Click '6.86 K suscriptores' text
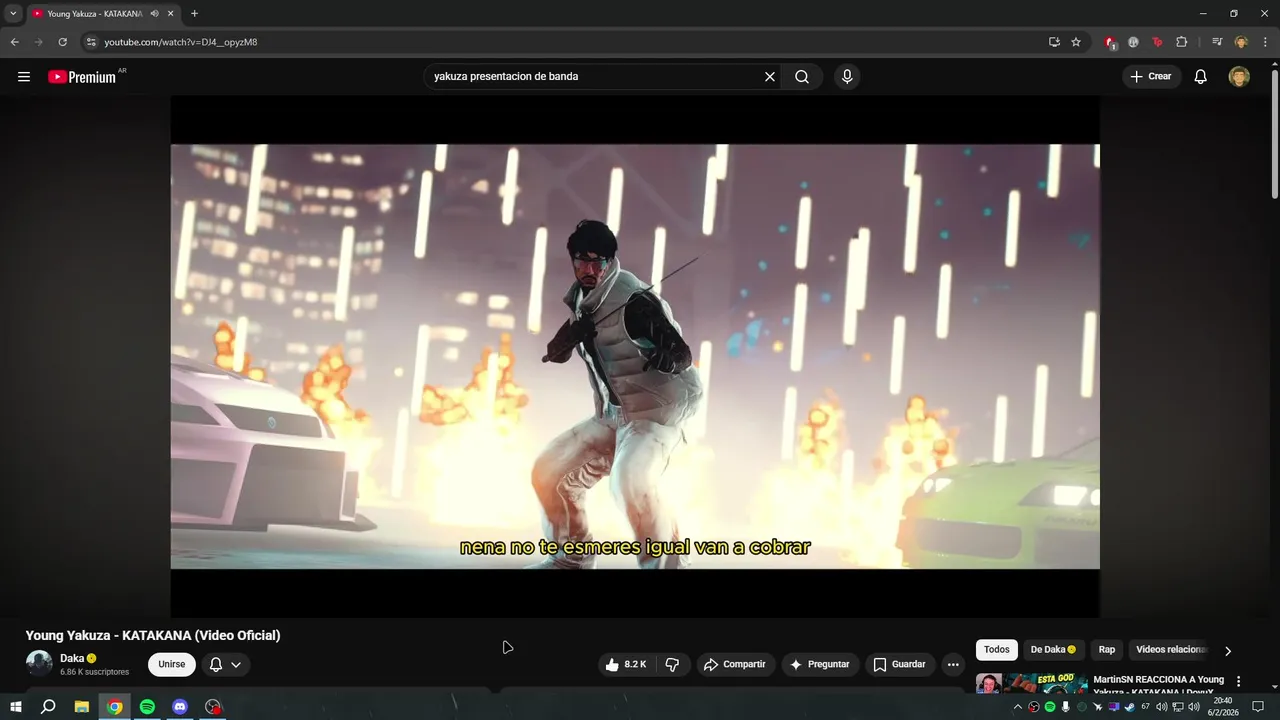This screenshot has width=1280, height=720. tap(94, 672)
